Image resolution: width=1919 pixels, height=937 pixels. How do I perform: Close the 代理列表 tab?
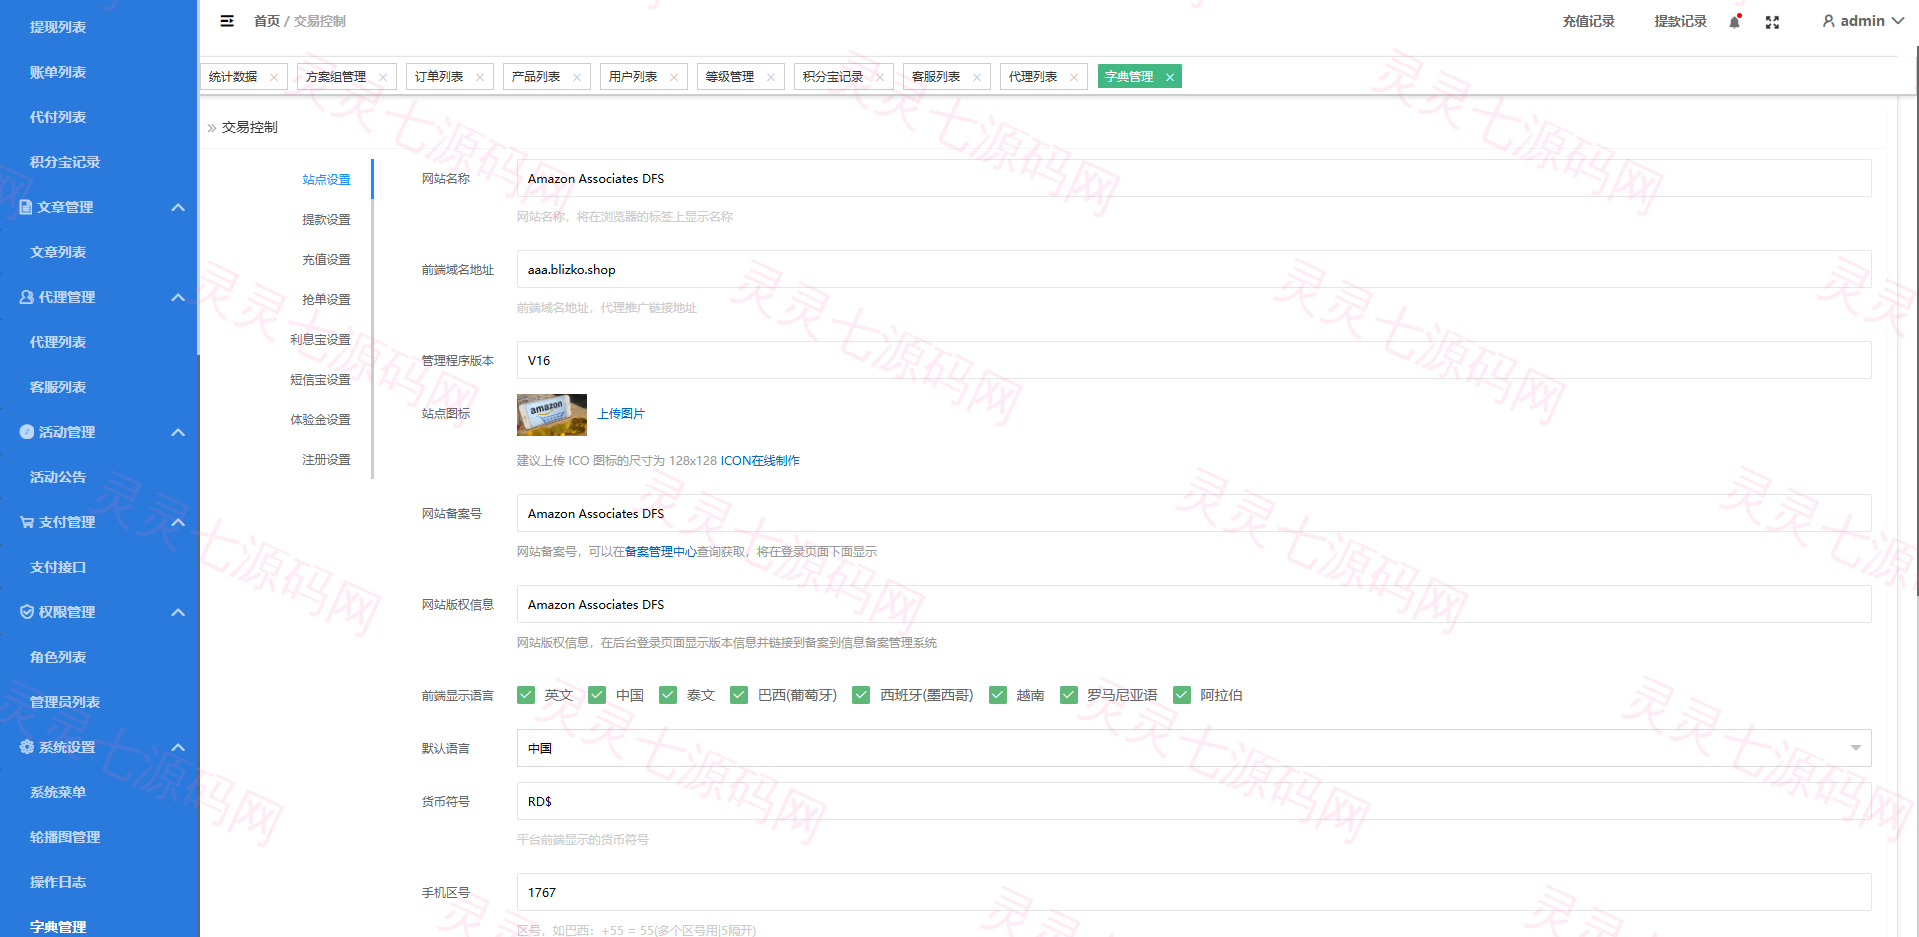1074,77
